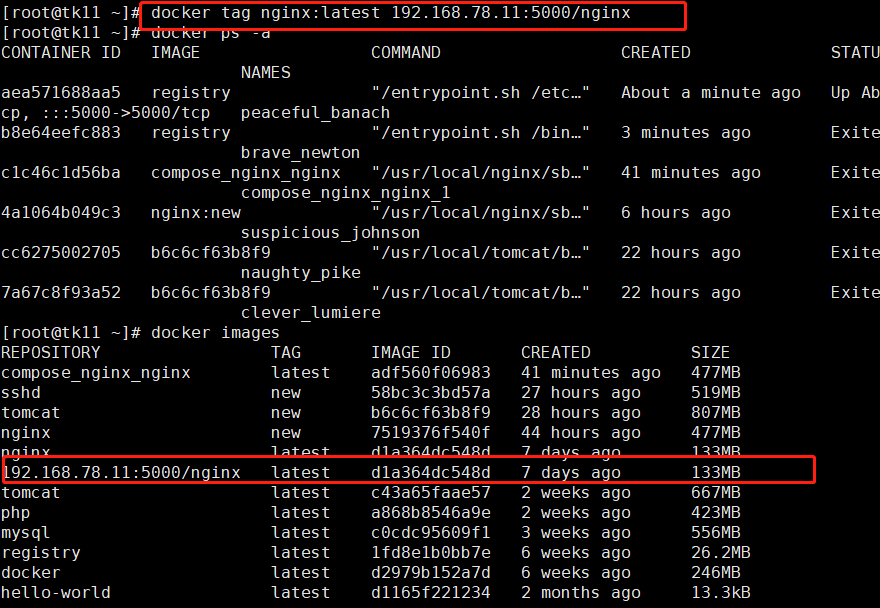Viewport: 880px width, 608px height.
Task: Click the docker tag nginx:latest command text
Action: click(391, 13)
